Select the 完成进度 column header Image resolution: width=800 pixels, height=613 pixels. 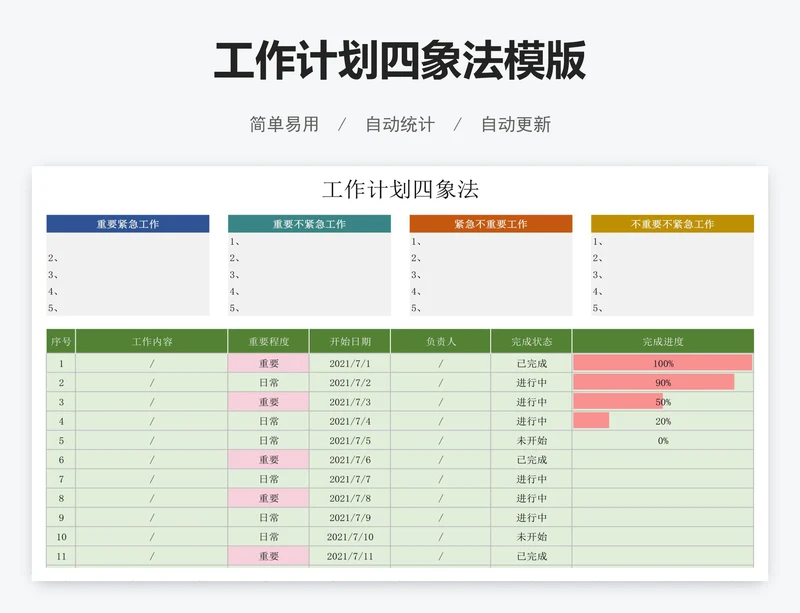point(663,341)
